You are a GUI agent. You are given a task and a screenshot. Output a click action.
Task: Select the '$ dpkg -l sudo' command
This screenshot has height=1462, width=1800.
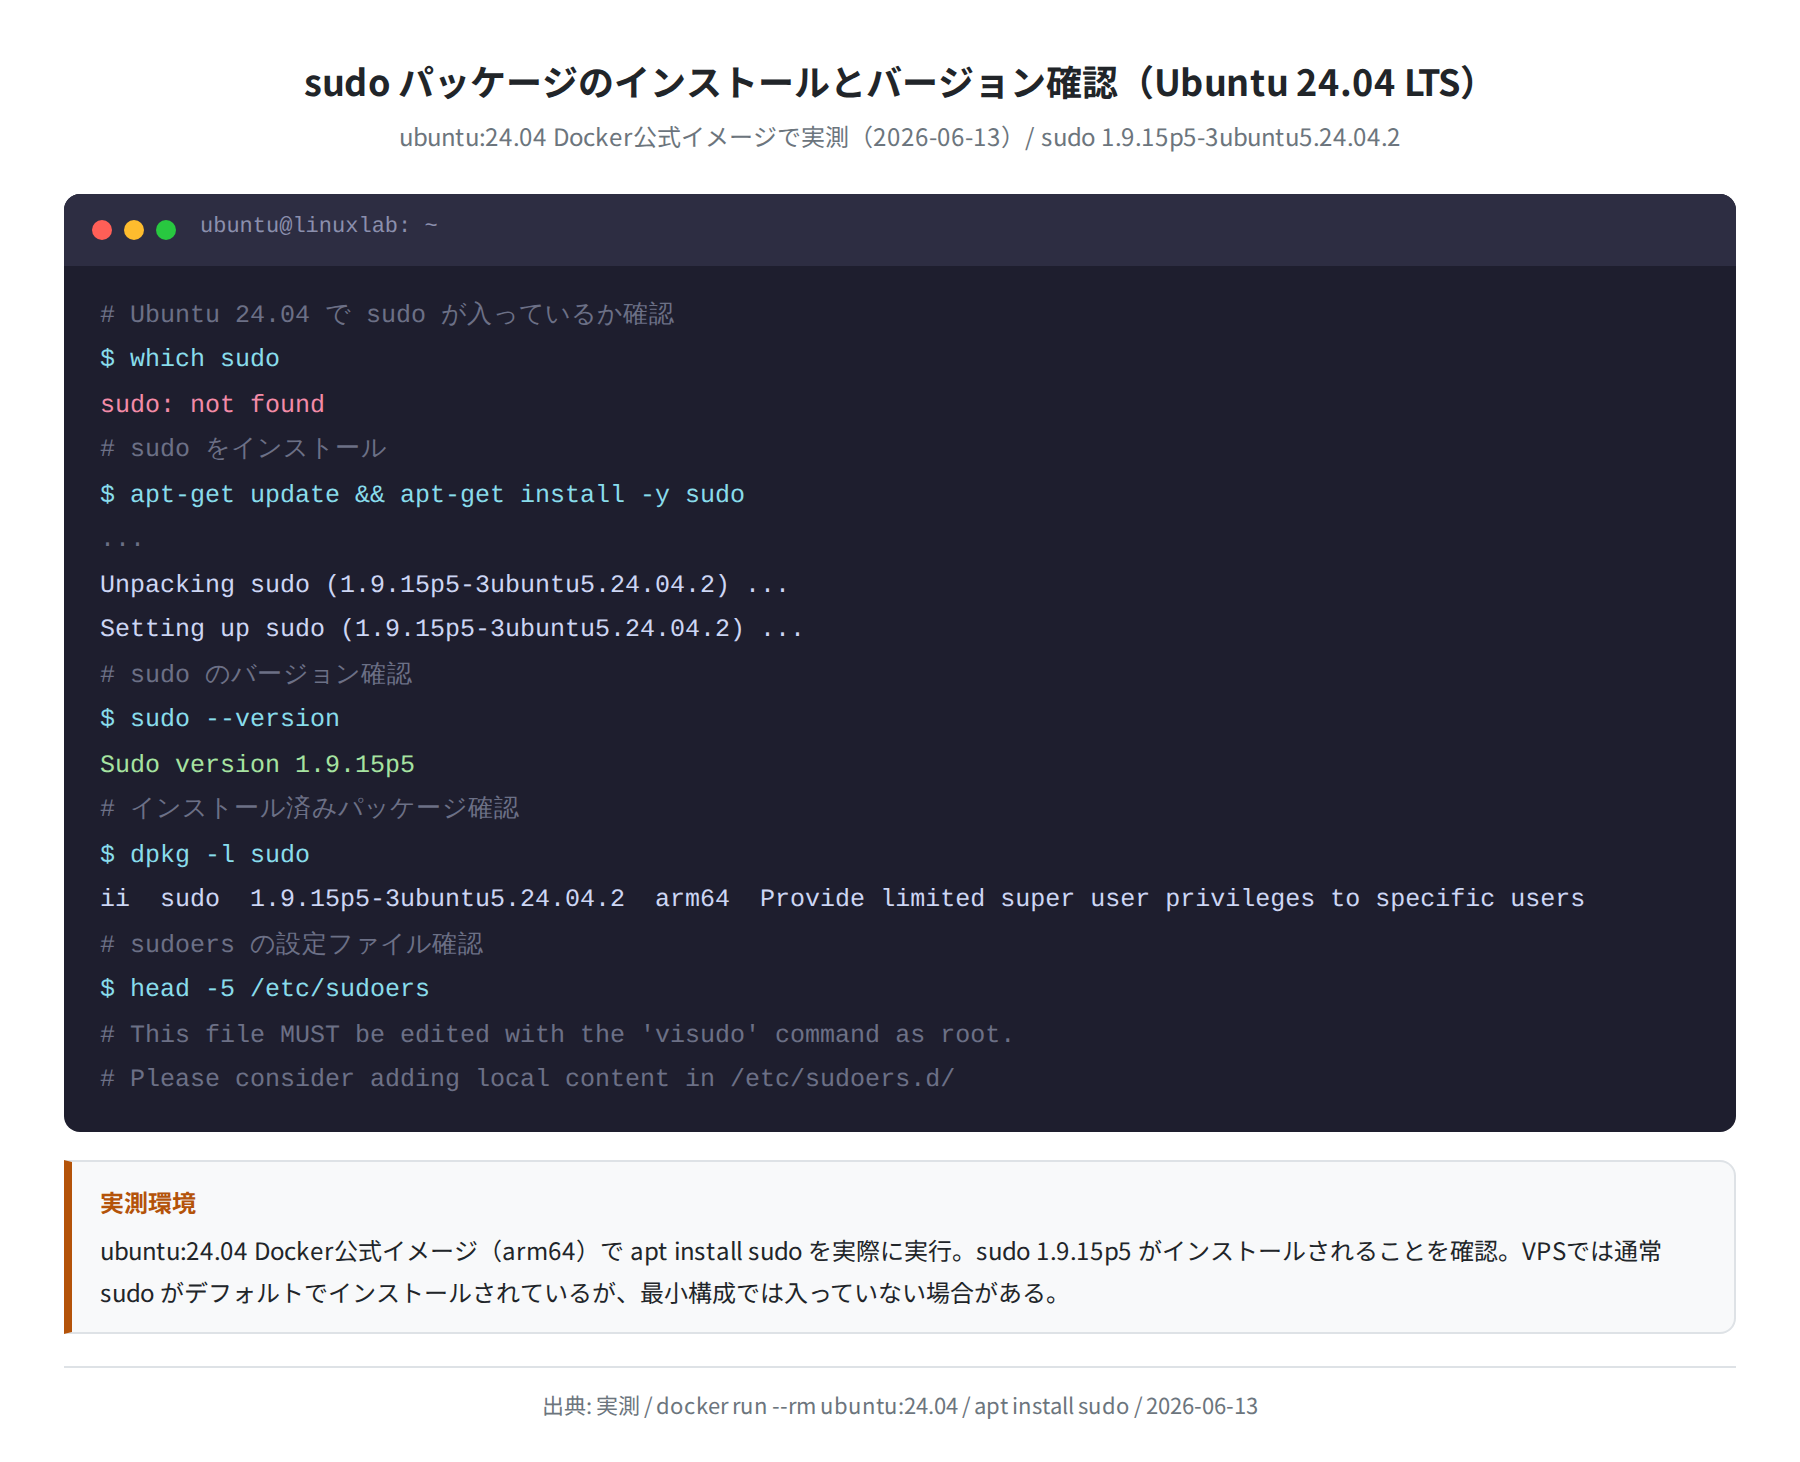205,854
